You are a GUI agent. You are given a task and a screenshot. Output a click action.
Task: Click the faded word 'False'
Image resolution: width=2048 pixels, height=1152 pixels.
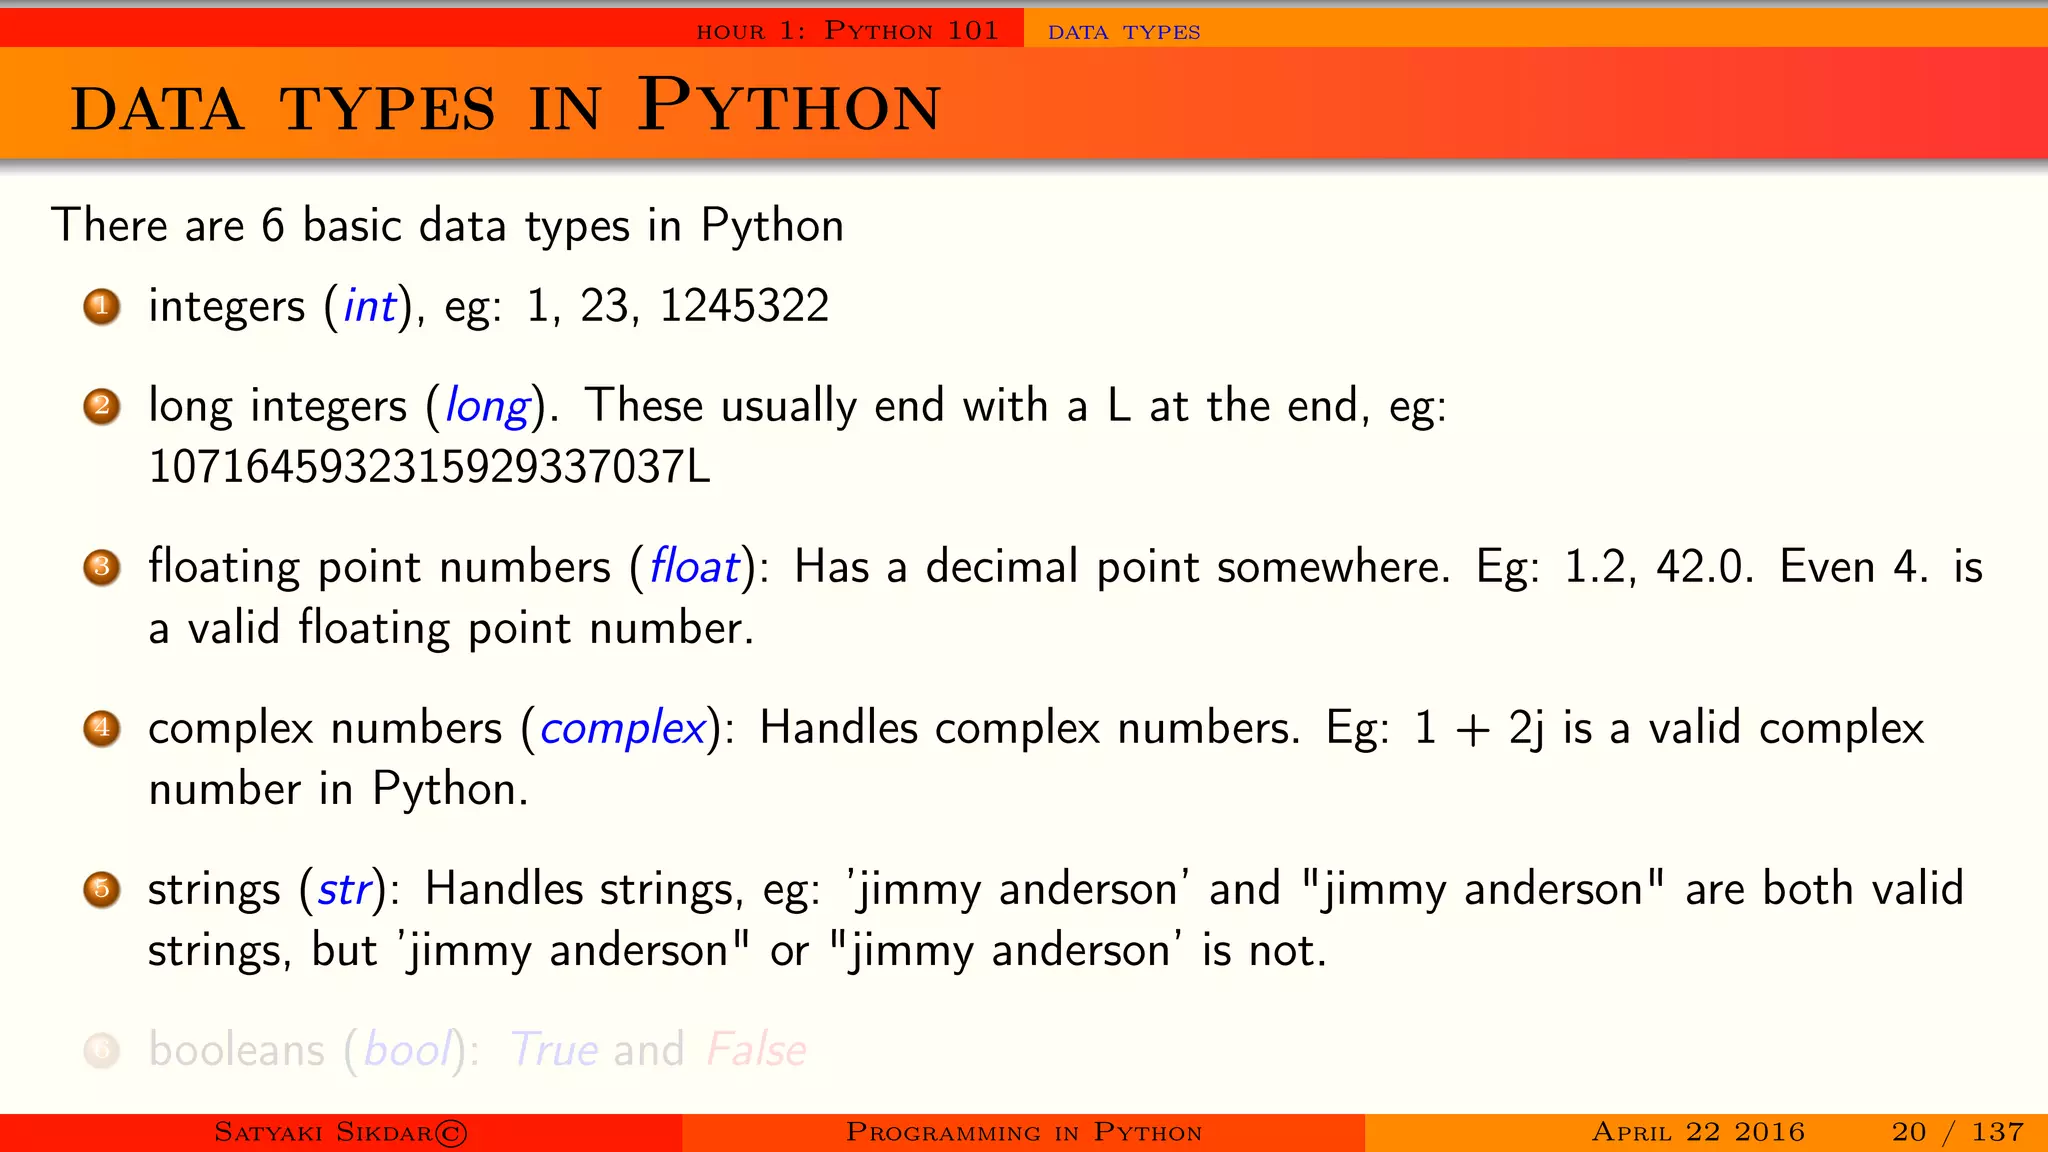point(757,1049)
